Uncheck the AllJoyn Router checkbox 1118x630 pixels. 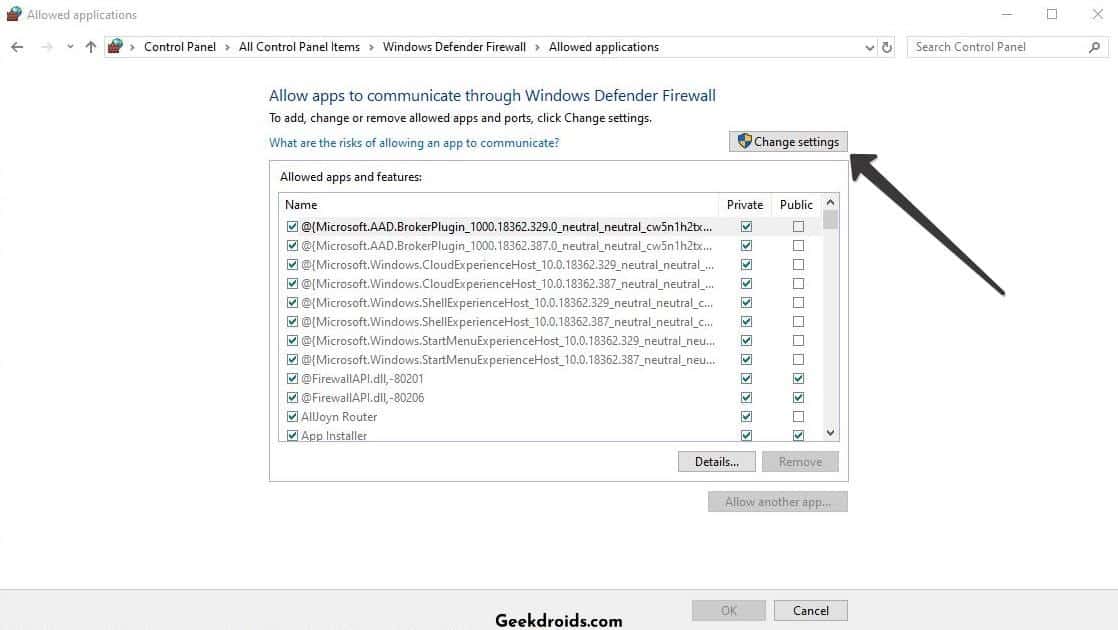pyautogui.click(x=292, y=417)
